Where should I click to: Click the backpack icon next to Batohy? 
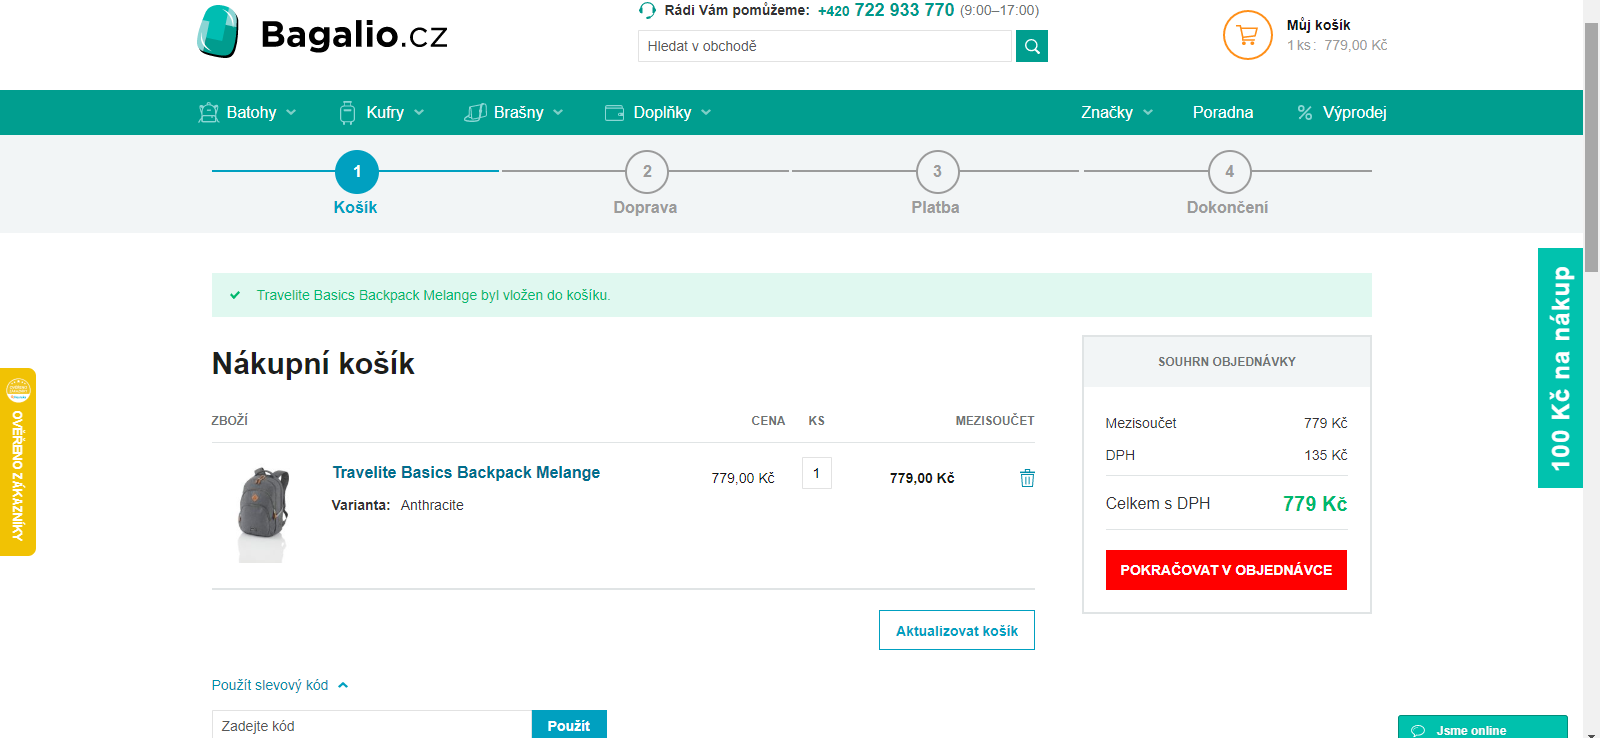point(208,112)
